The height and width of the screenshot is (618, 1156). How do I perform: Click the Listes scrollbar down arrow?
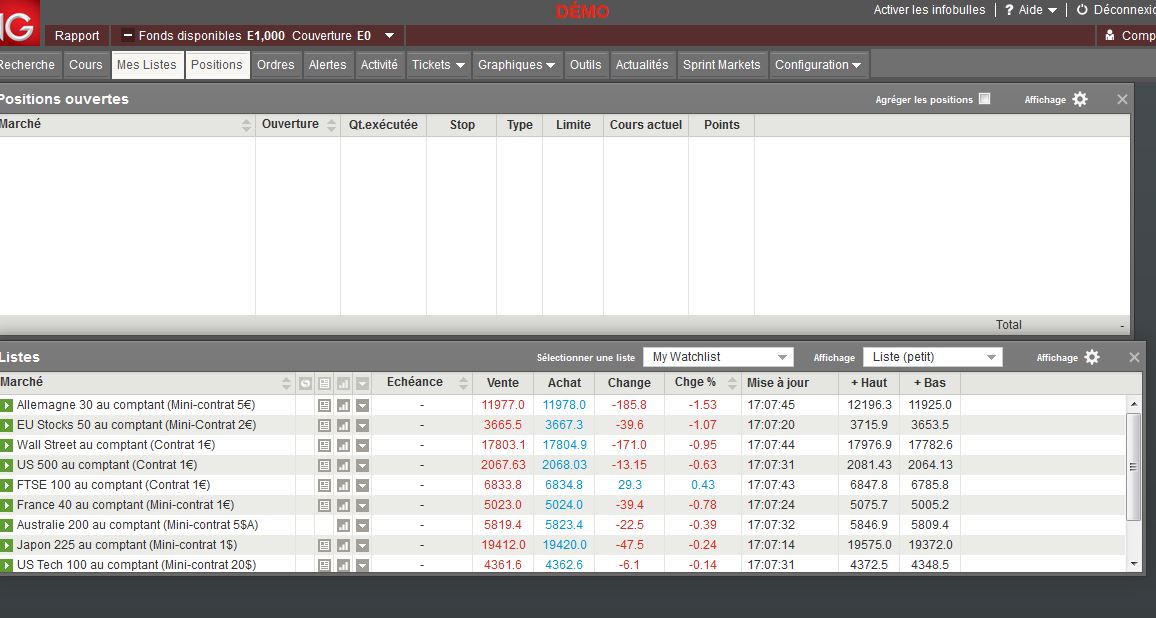click(1134, 564)
